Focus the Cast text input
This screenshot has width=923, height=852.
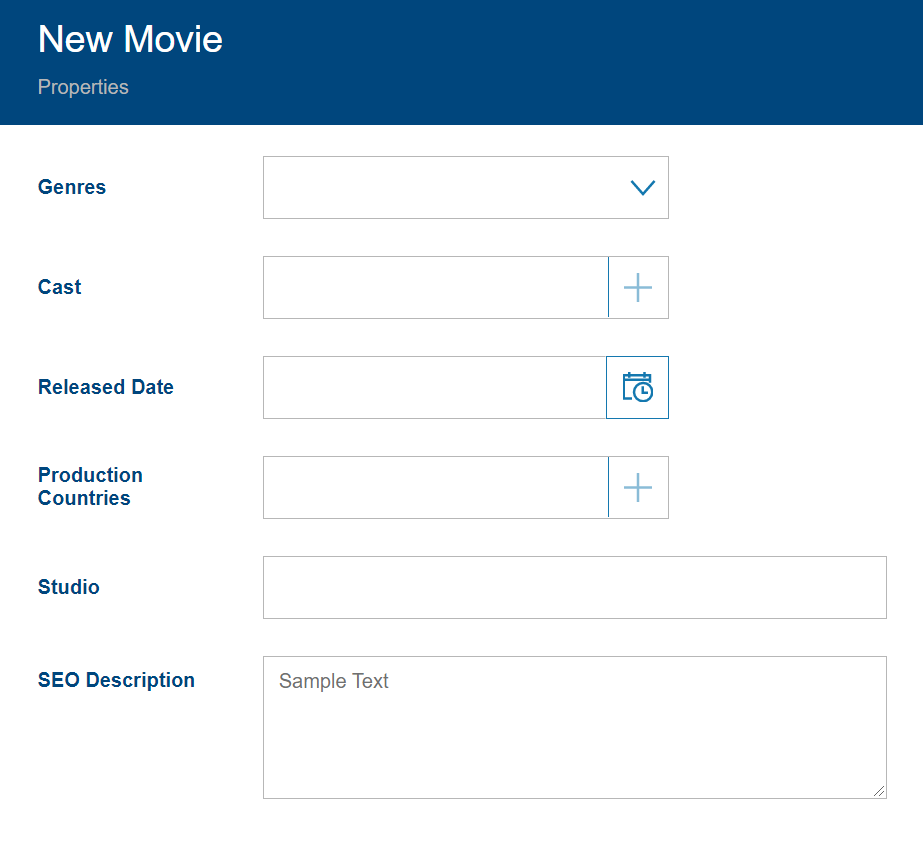click(x=435, y=288)
